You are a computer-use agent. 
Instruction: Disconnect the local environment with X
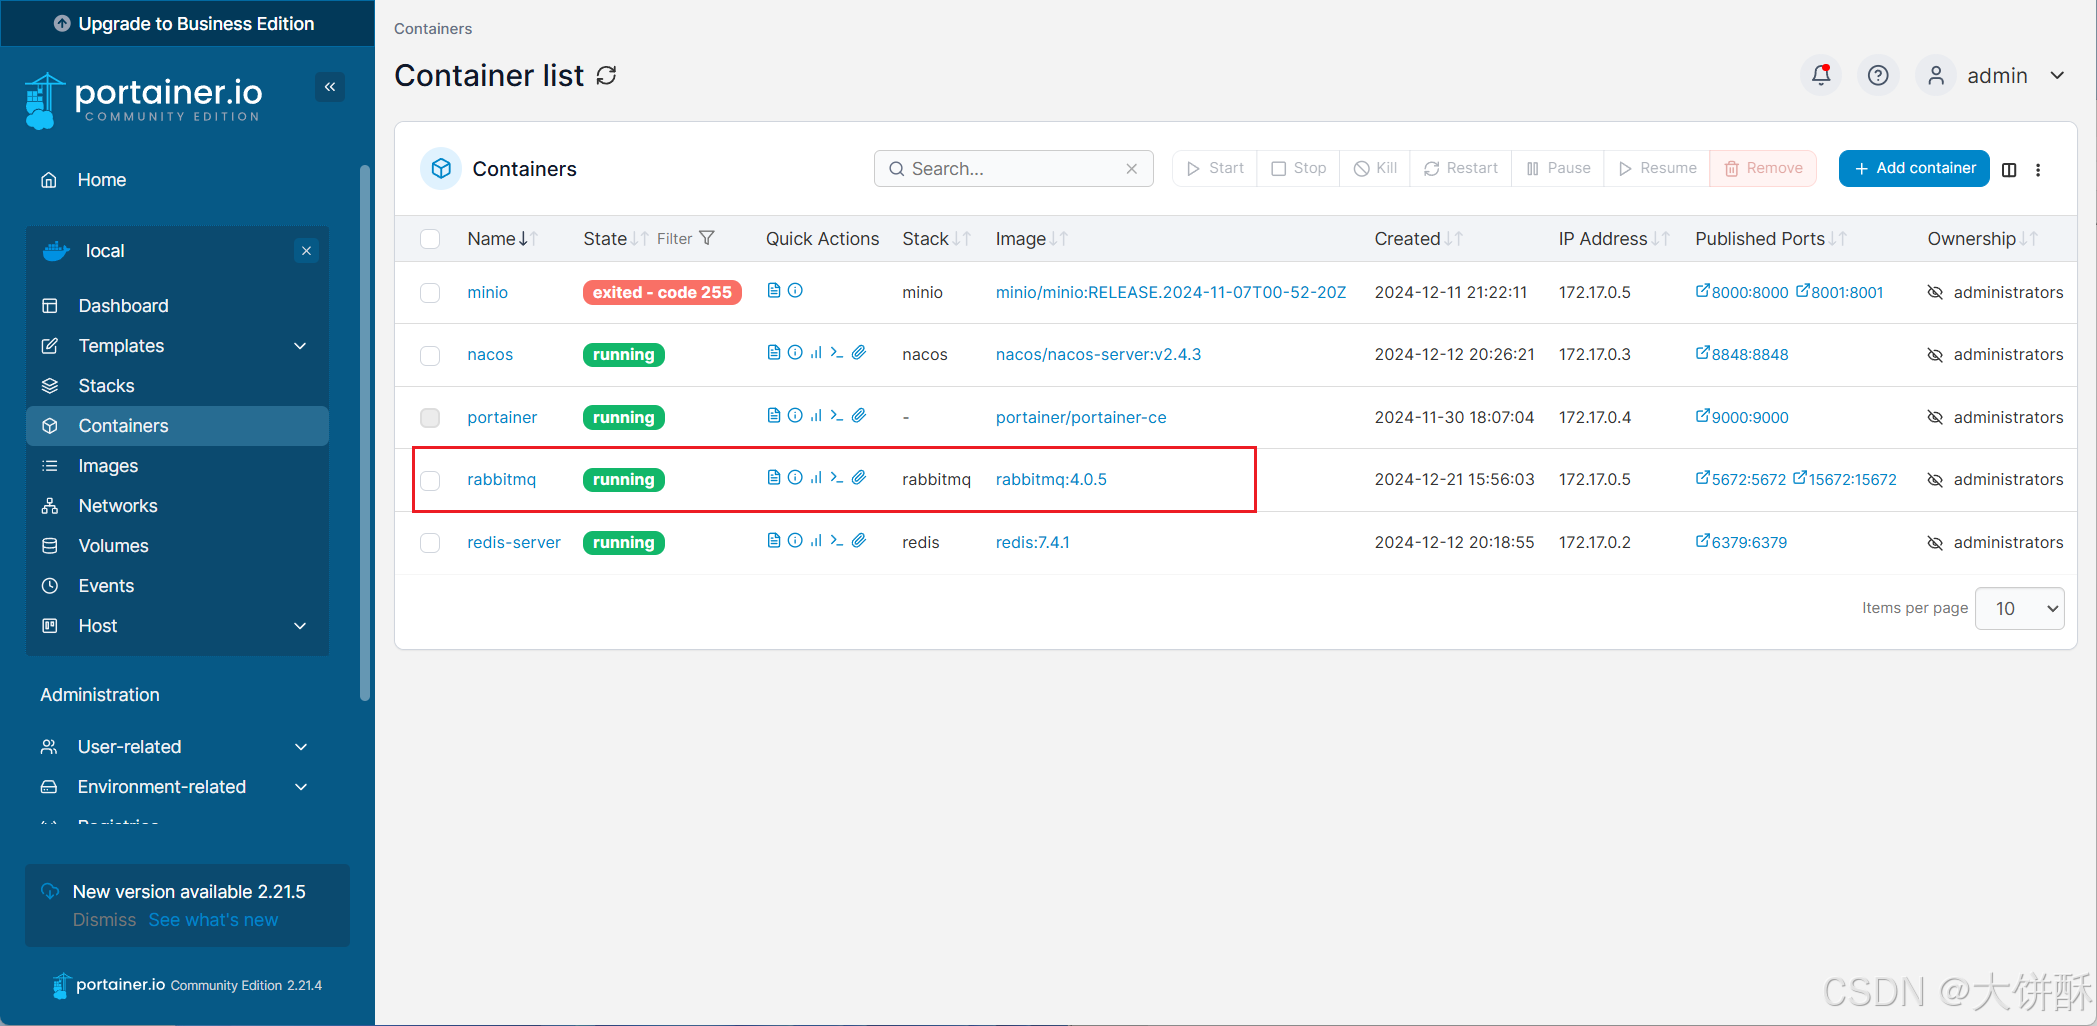click(306, 251)
